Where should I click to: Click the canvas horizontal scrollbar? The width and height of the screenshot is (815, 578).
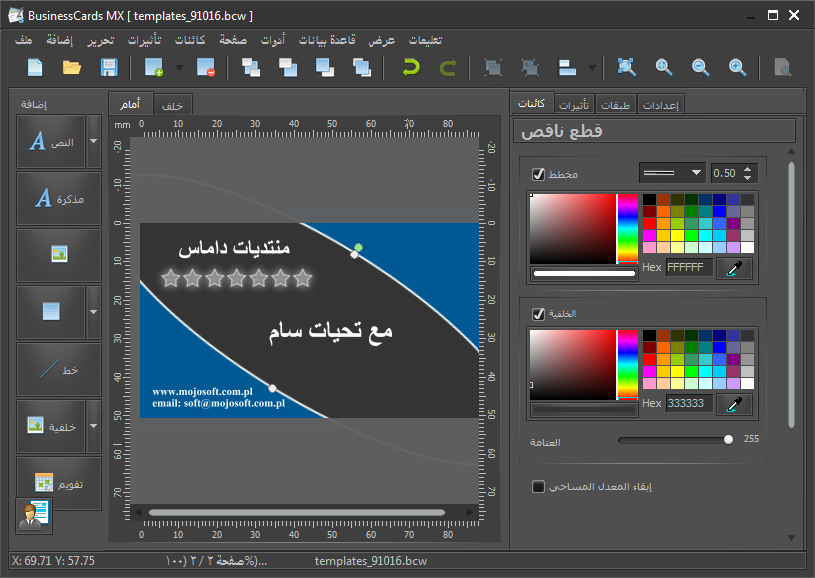[x=297, y=513]
